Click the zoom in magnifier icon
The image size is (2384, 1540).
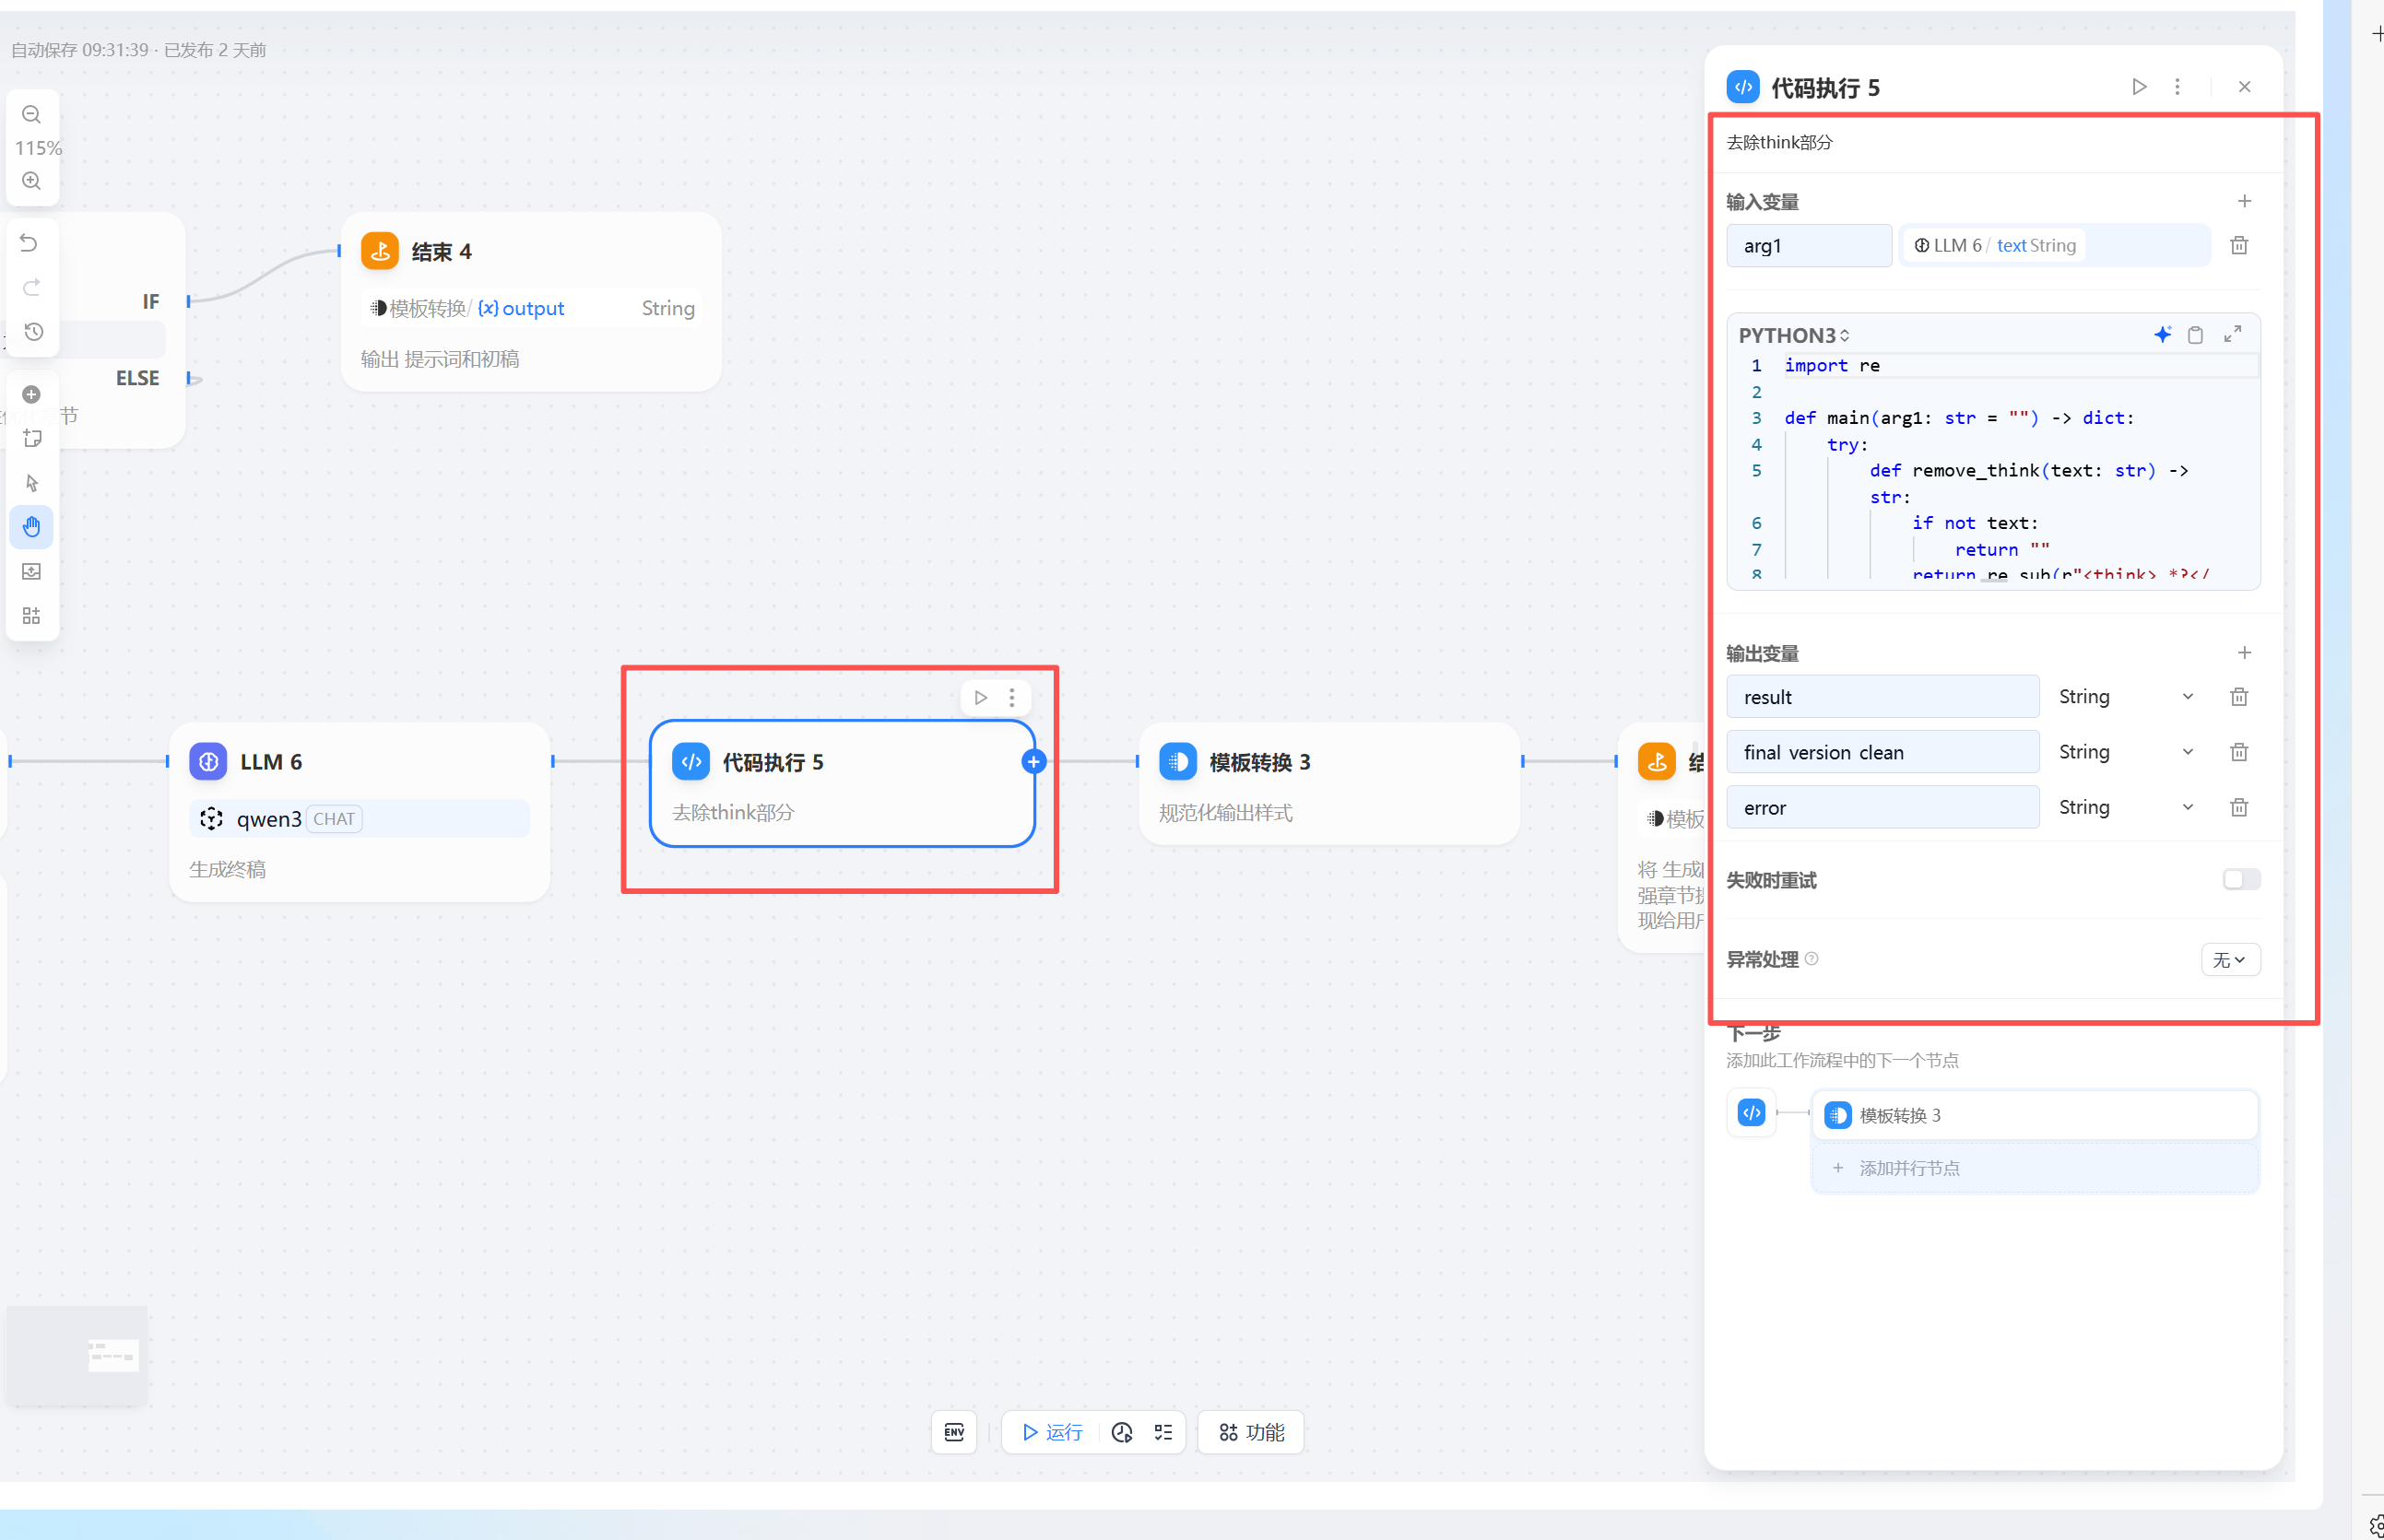32,181
